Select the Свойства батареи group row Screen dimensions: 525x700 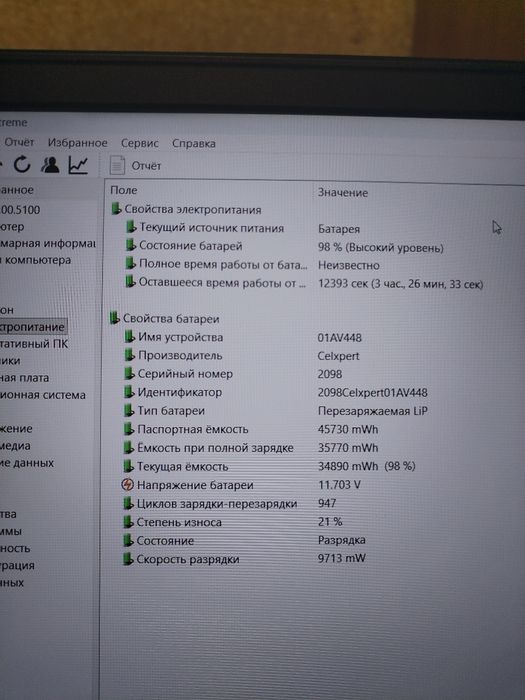point(164,319)
